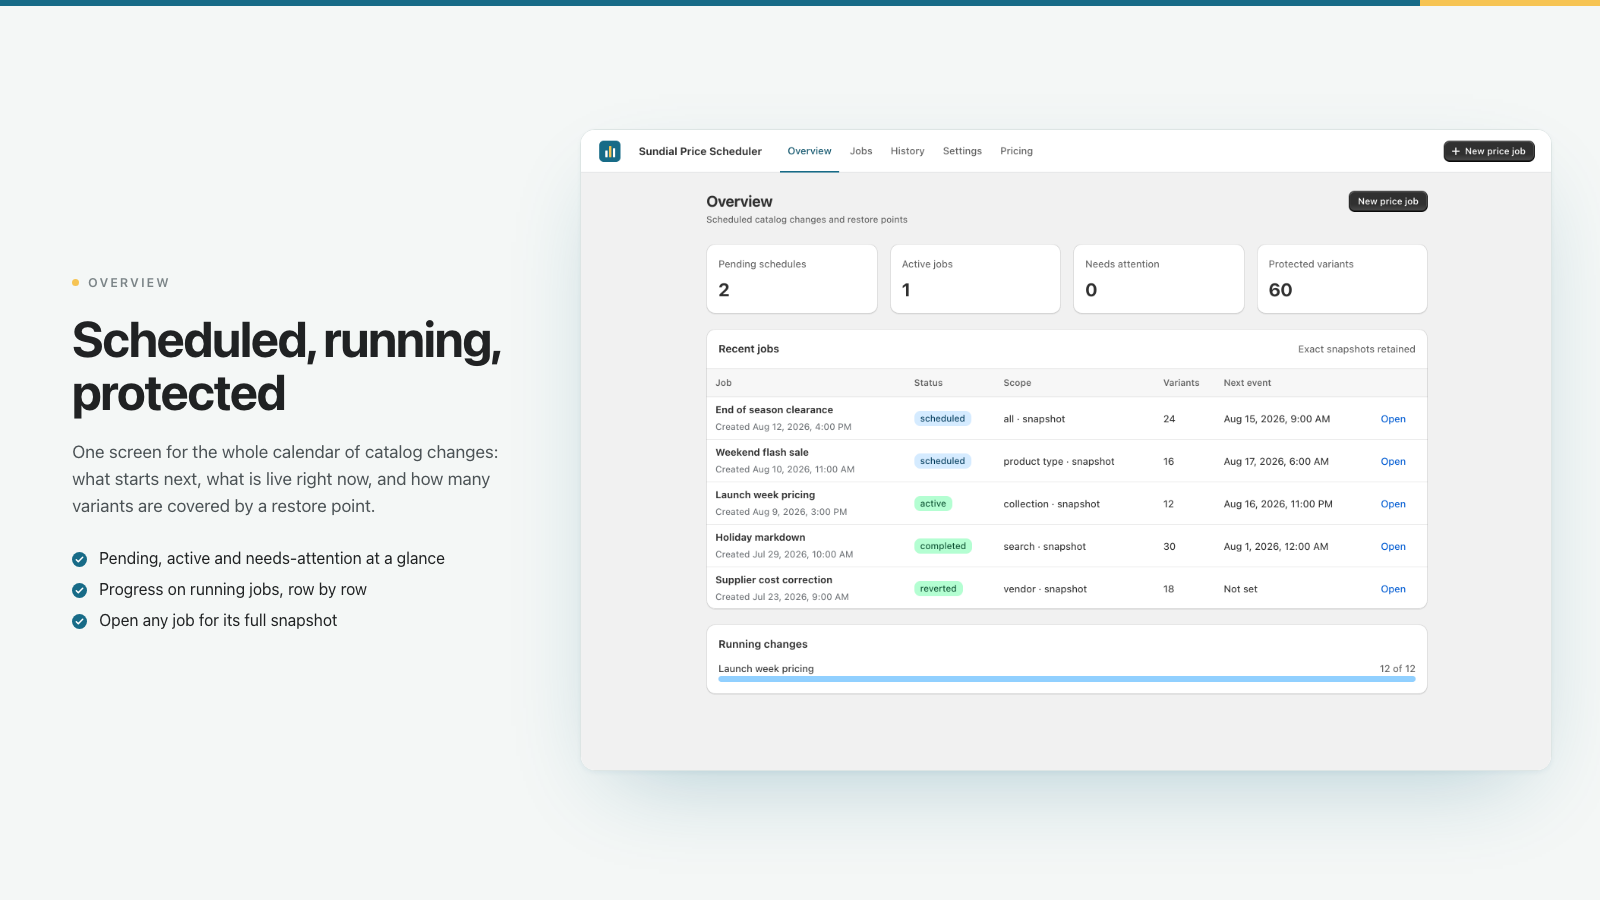
Task: Click the Variants column header
Action: tap(1181, 383)
